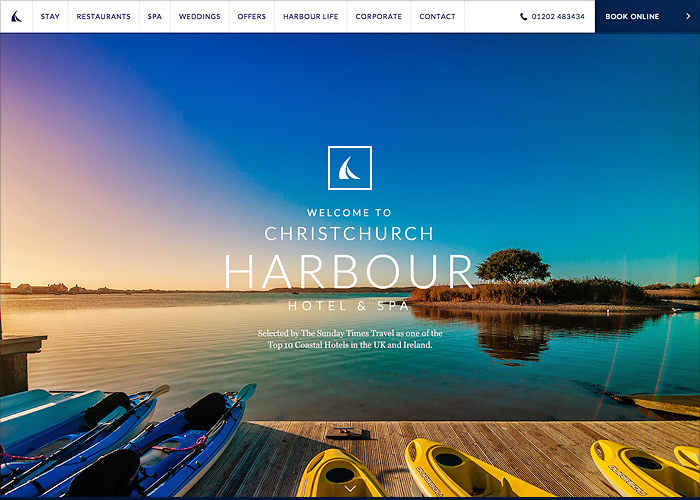Open the Weddings page

(200, 17)
